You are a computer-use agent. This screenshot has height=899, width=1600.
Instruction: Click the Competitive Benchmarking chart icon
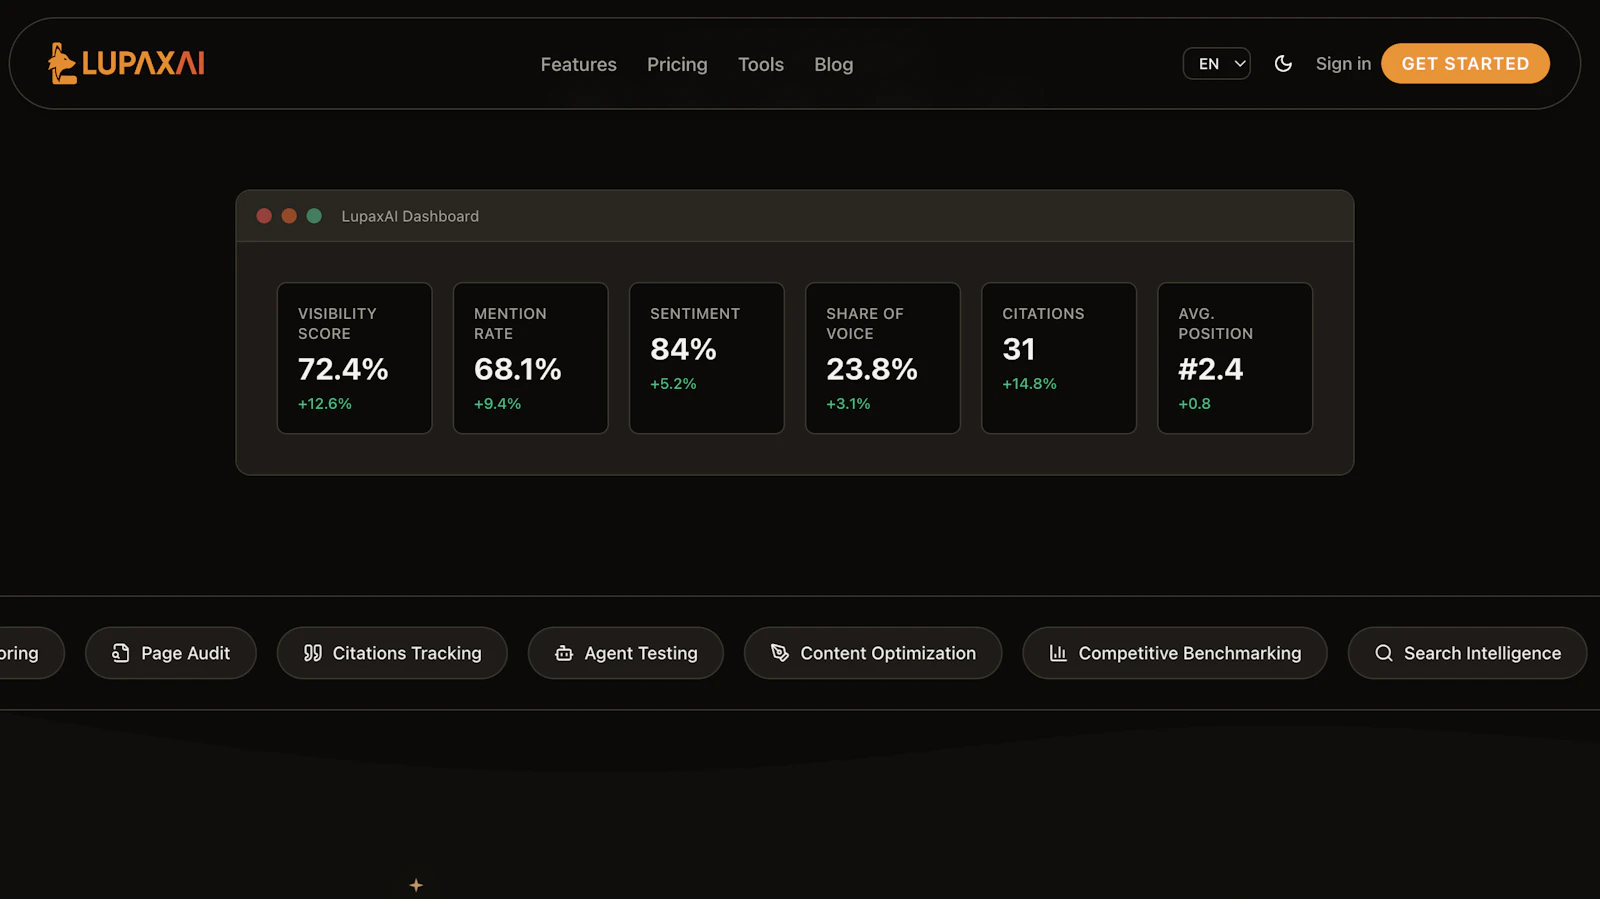[1058, 653]
